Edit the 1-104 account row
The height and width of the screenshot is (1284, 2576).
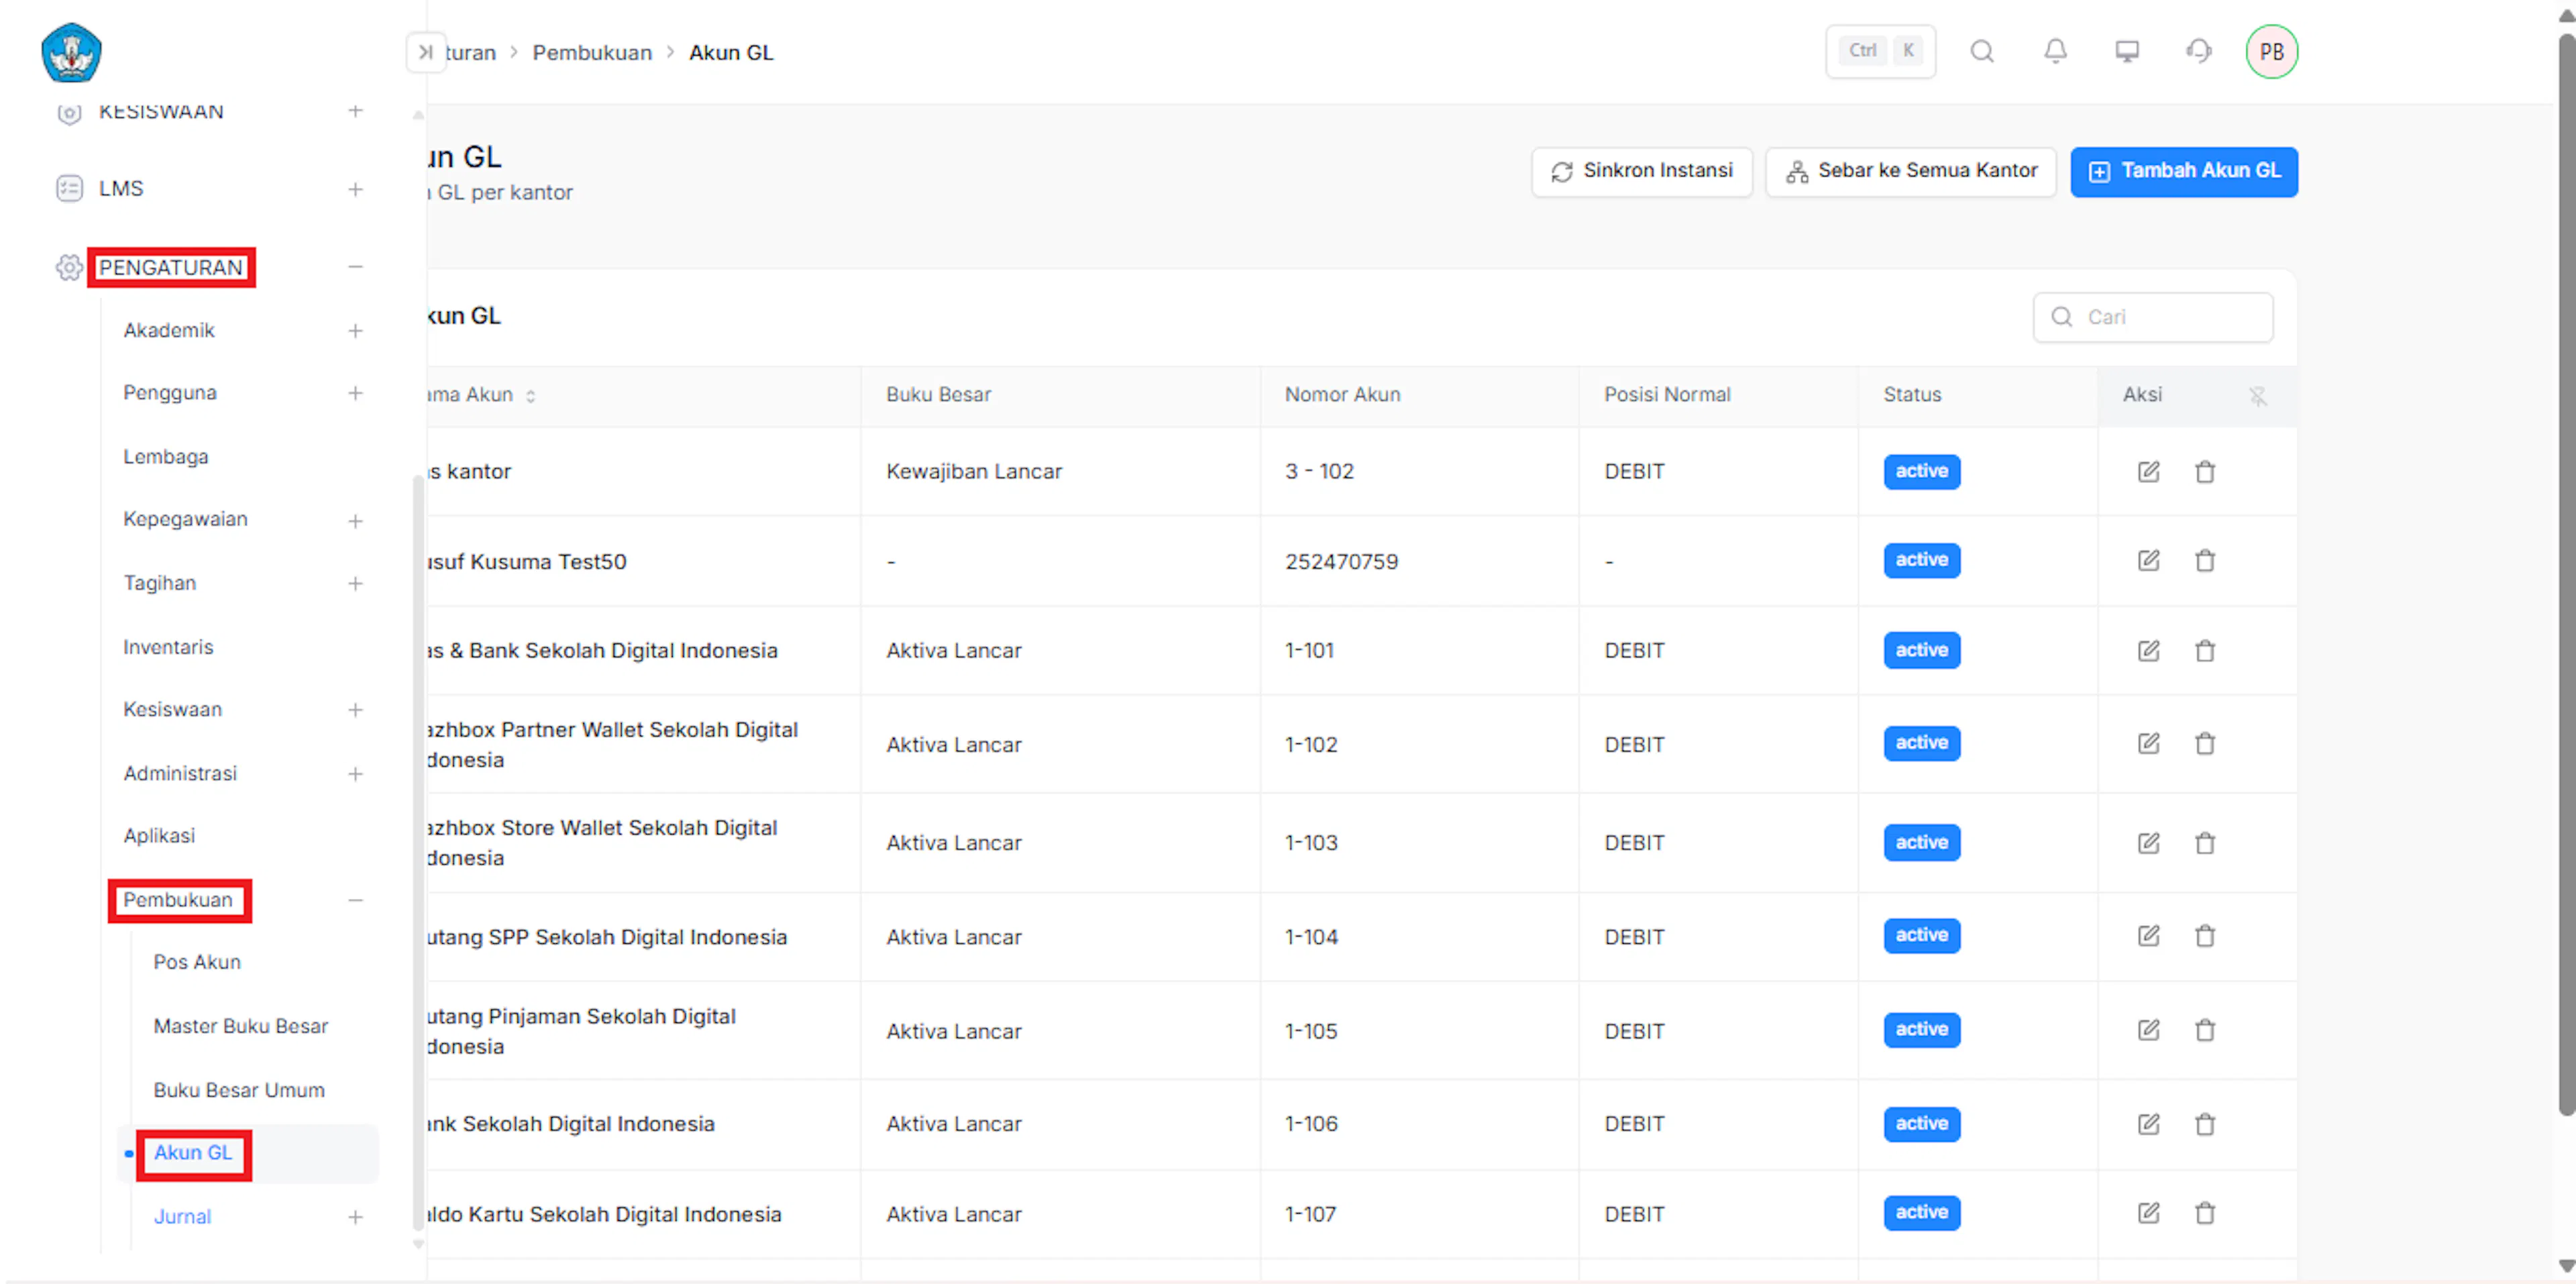pyautogui.click(x=2148, y=936)
